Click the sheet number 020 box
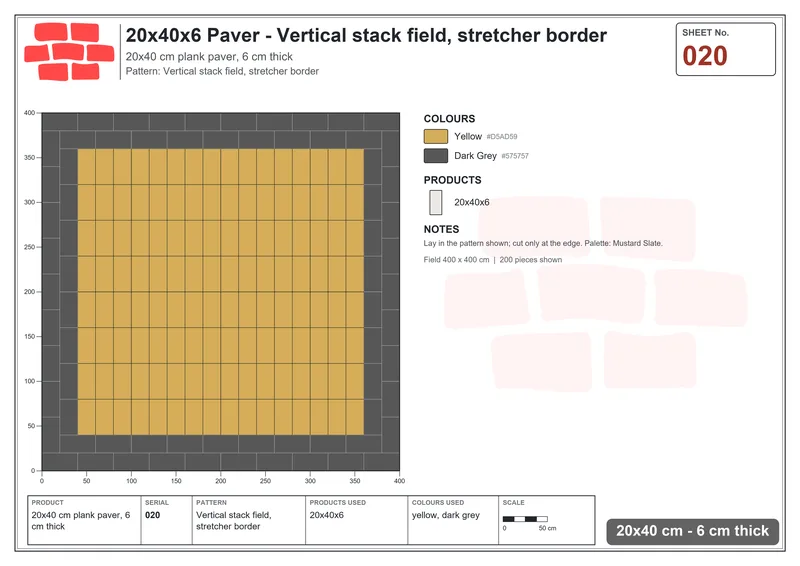The width and height of the screenshot is (800, 566). [726, 50]
